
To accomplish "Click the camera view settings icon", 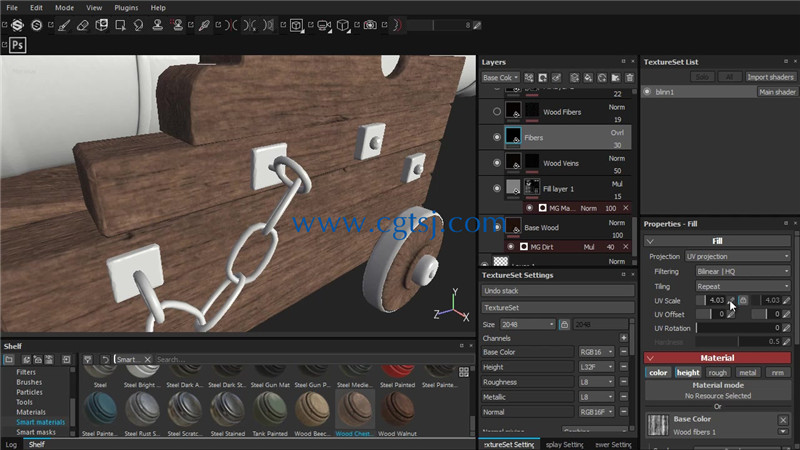I will pos(323,25).
